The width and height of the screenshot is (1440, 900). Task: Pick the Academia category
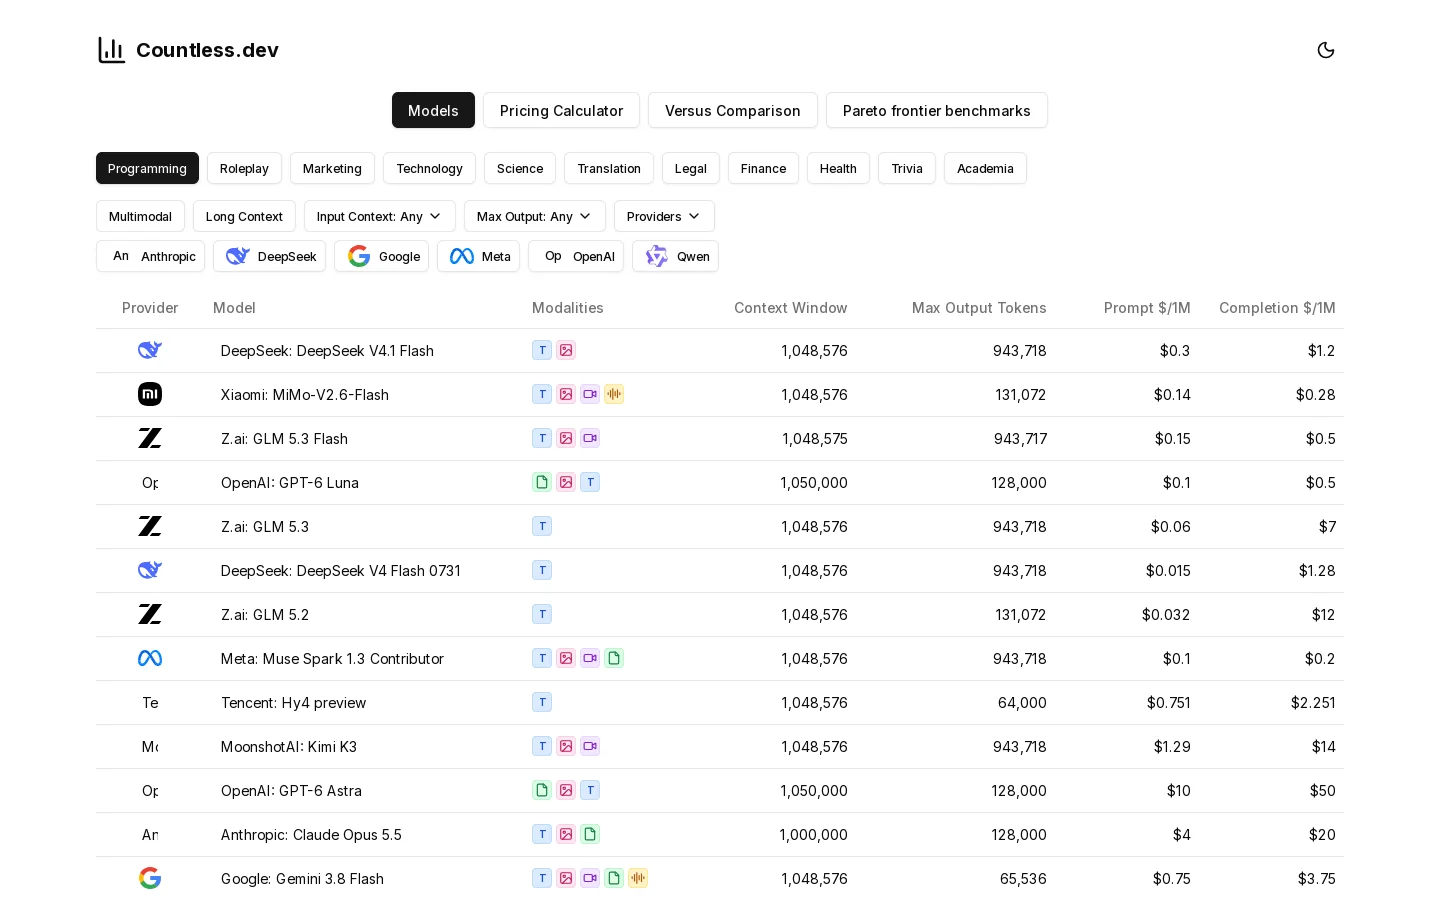click(x=985, y=168)
